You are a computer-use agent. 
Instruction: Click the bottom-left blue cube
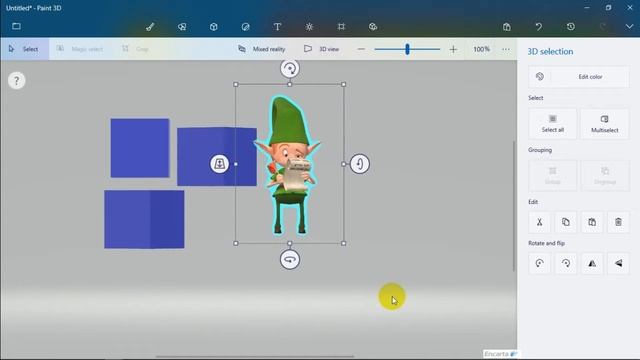[x=144, y=219]
